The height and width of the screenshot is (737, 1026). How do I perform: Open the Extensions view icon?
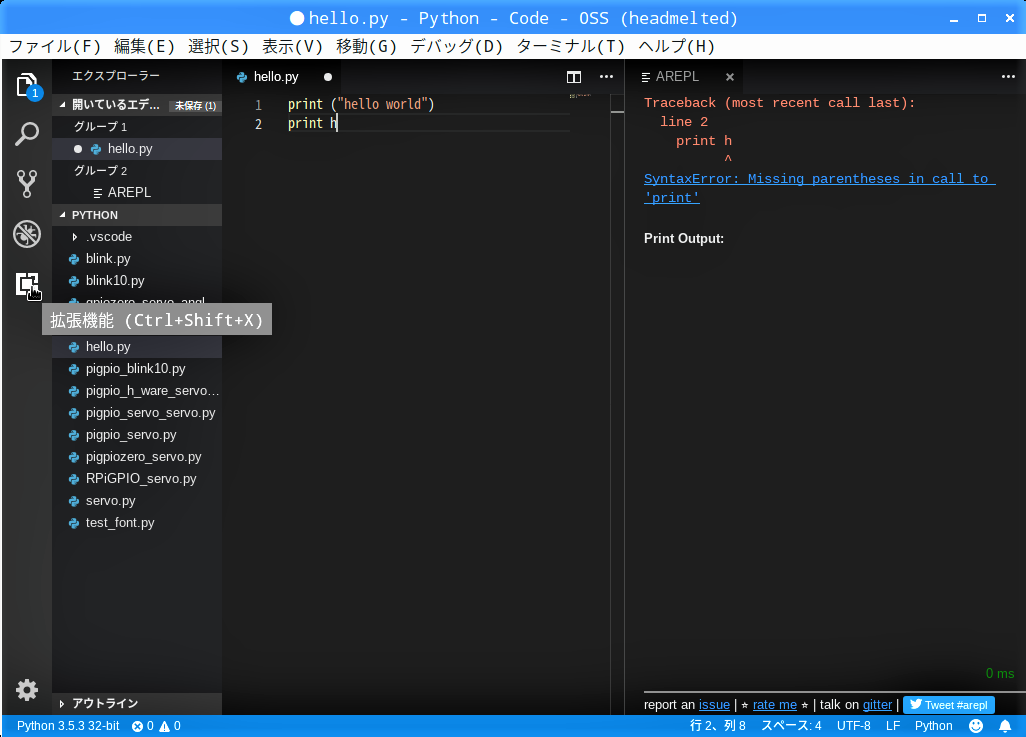(27, 285)
